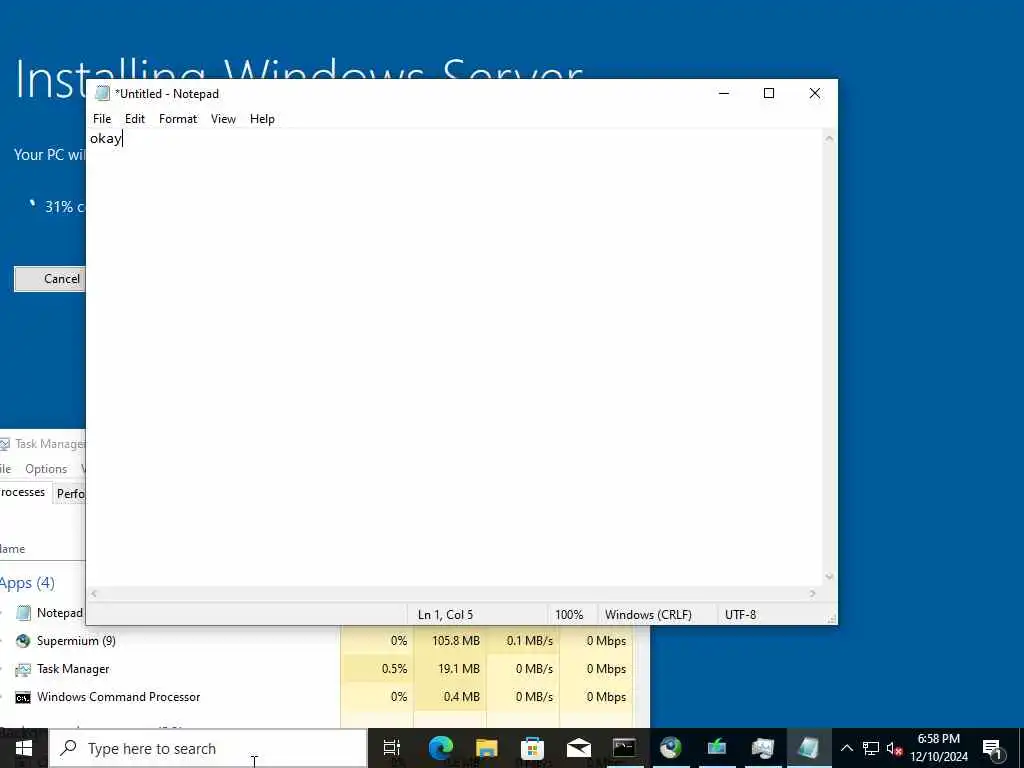Close the Notepad window
Image resolution: width=1024 pixels, height=768 pixels.
814,93
